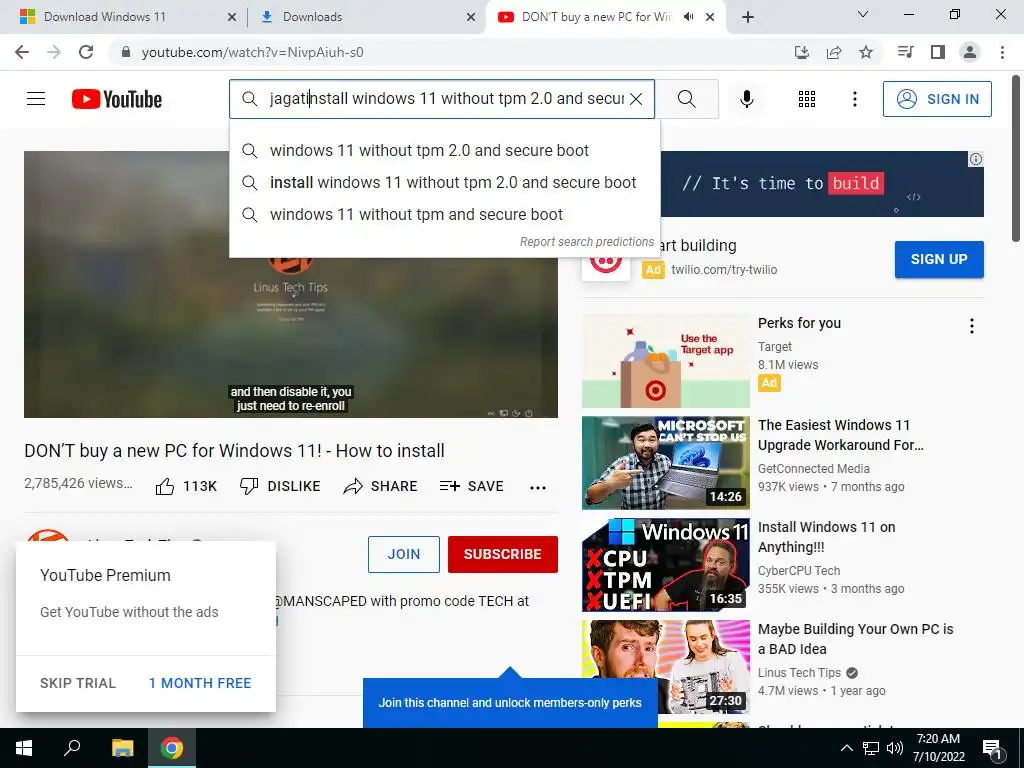Image resolution: width=1024 pixels, height=768 pixels.
Task: Click Chrome icon in taskbar
Action: 172,748
